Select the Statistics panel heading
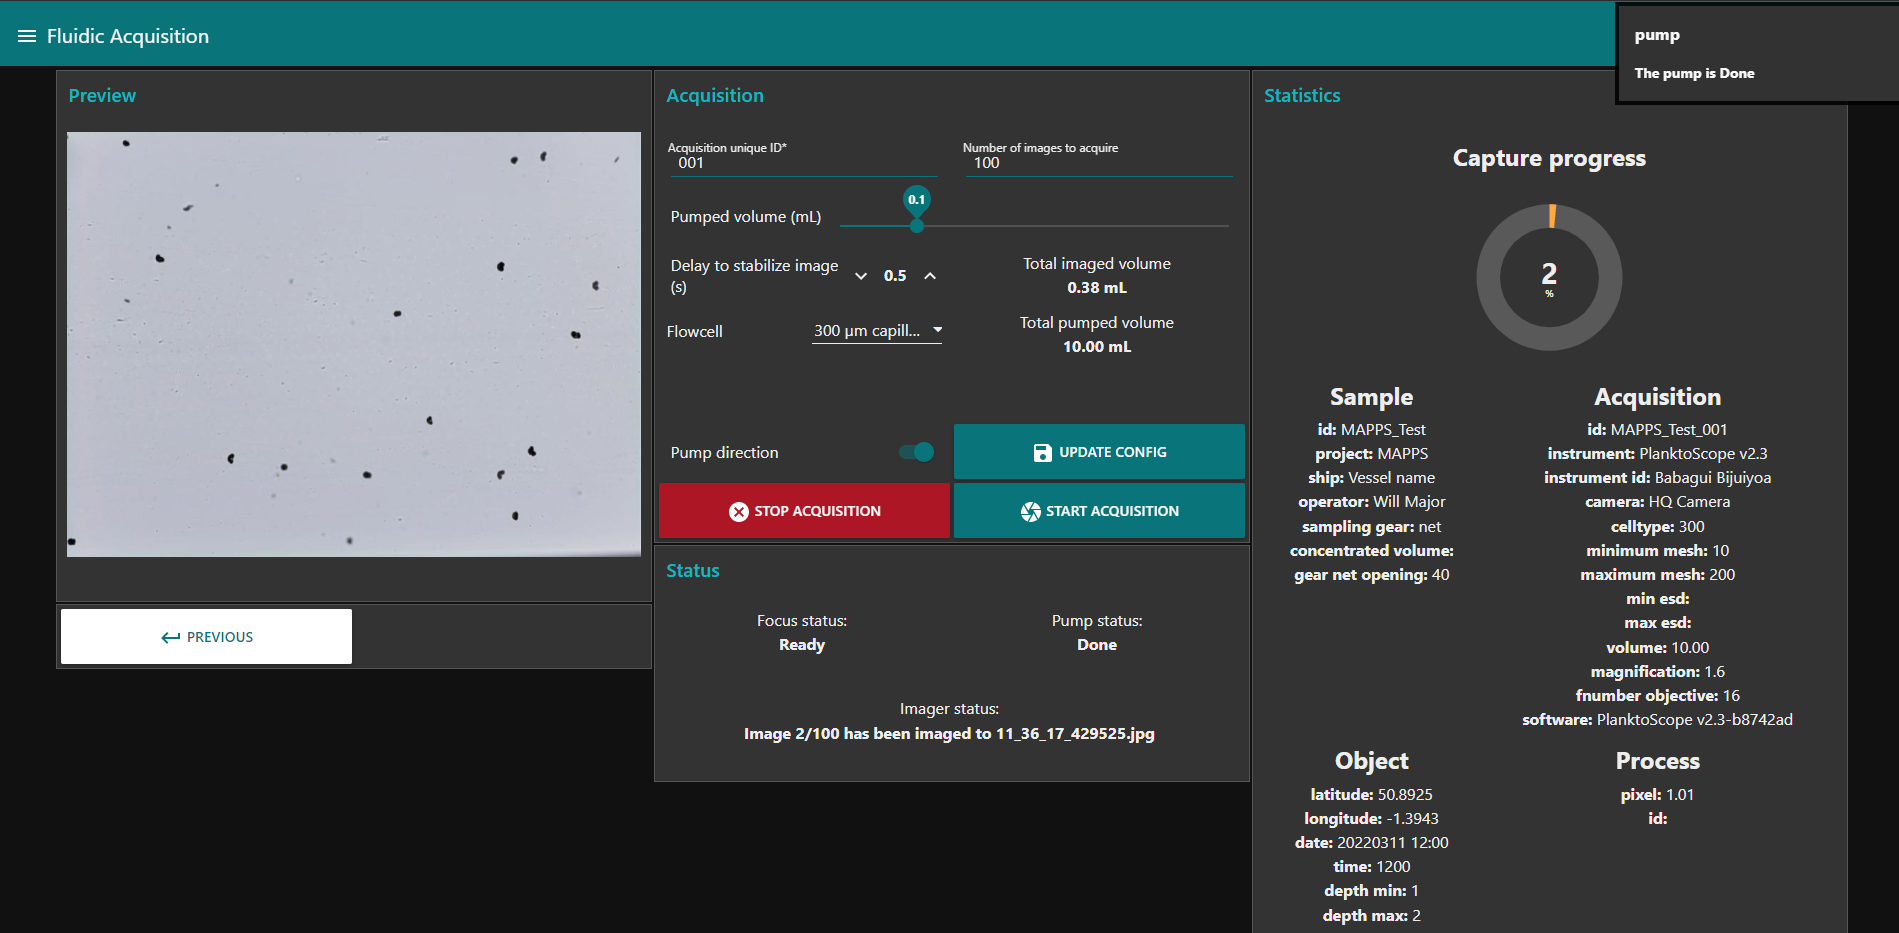The height and width of the screenshot is (933, 1899). coord(1302,96)
